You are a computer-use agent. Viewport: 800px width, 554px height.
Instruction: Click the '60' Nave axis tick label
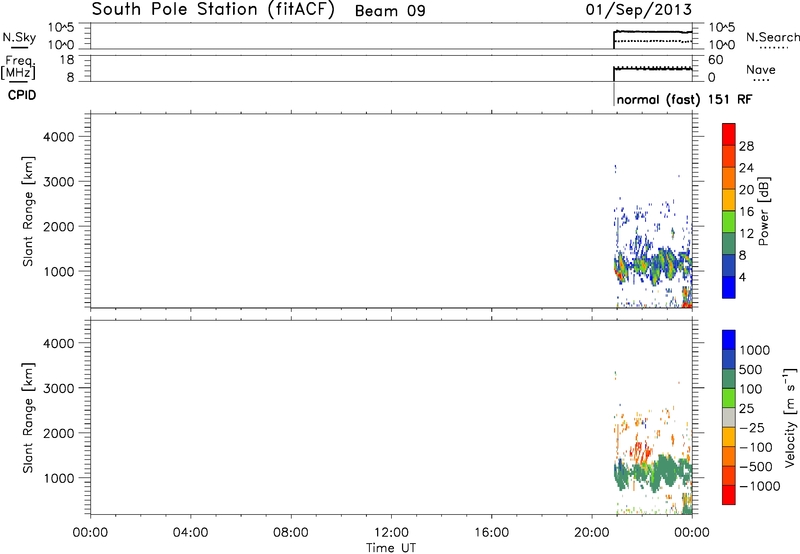[716, 60]
